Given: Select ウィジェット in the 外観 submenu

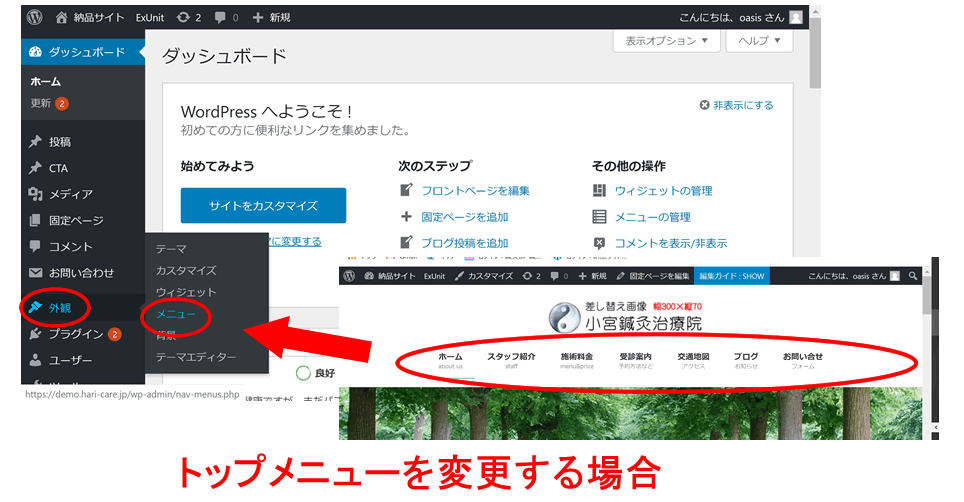Looking at the screenshot, I should click(x=185, y=292).
